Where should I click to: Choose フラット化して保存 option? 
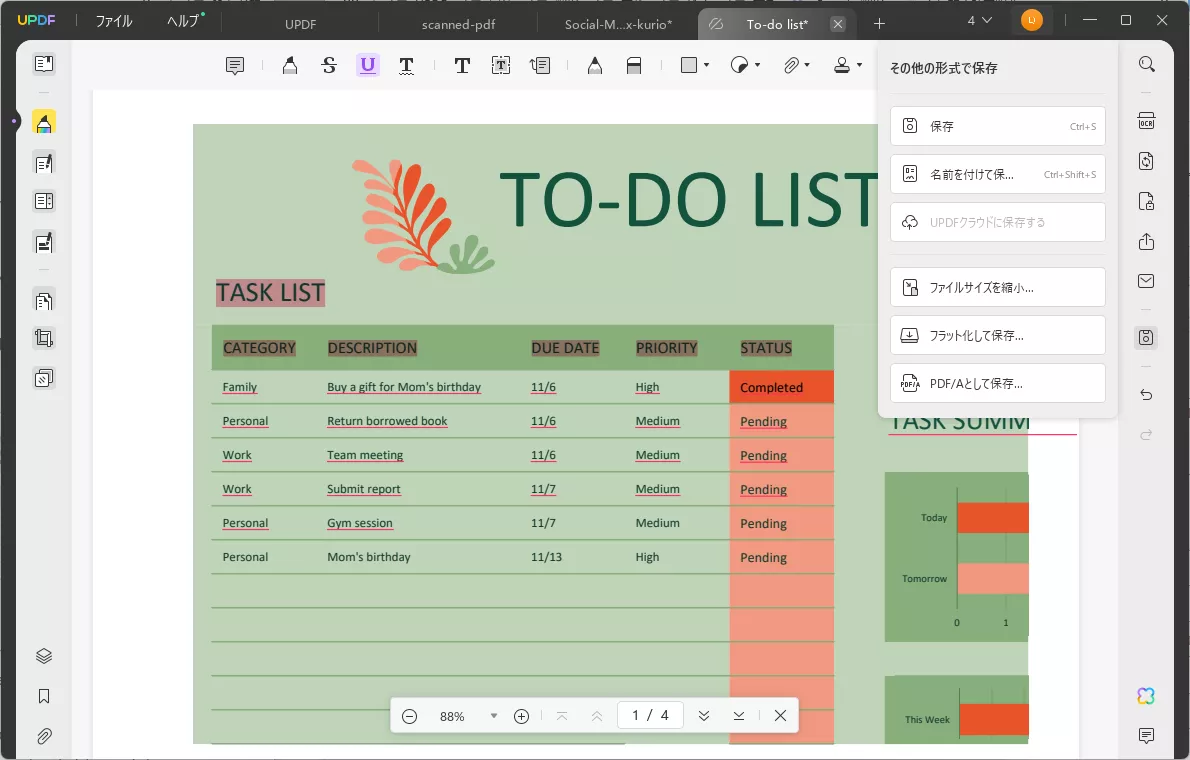(997, 335)
